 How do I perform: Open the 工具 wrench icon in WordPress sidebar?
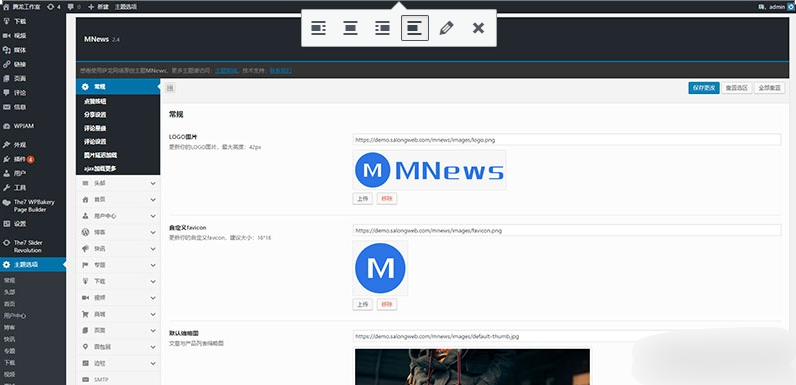(7, 187)
